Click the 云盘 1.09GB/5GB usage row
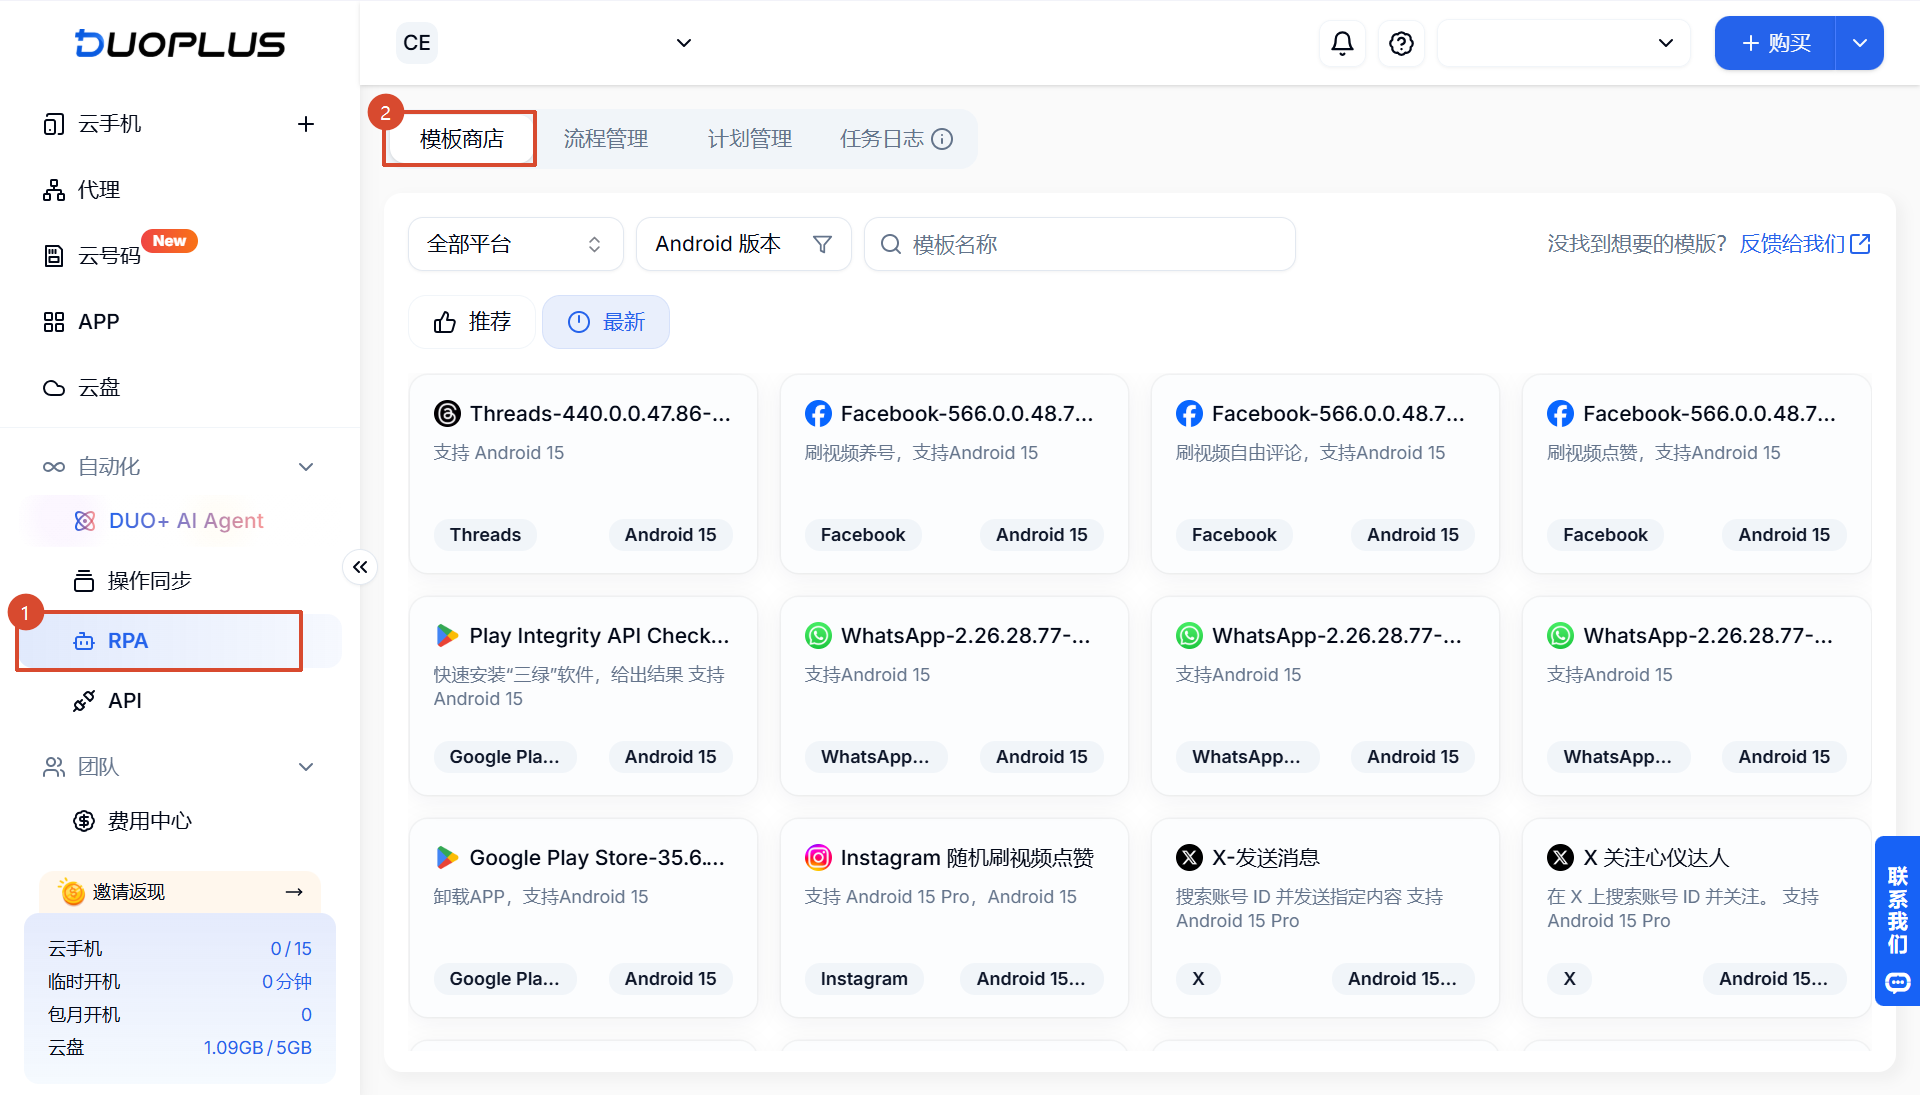The height and width of the screenshot is (1095, 1920). point(180,1048)
